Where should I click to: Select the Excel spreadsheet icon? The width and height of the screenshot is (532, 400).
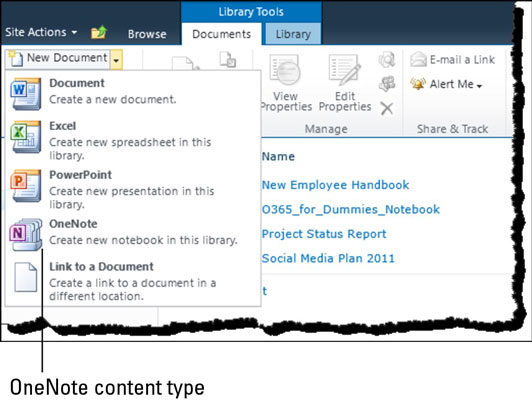tap(26, 137)
